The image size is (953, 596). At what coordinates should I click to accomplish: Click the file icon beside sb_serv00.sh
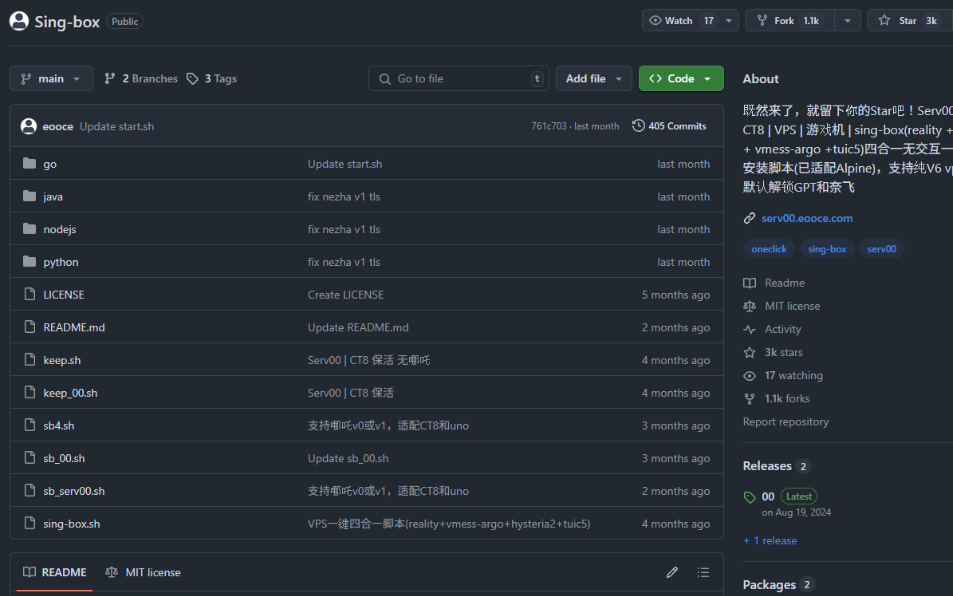tap(29, 490)
